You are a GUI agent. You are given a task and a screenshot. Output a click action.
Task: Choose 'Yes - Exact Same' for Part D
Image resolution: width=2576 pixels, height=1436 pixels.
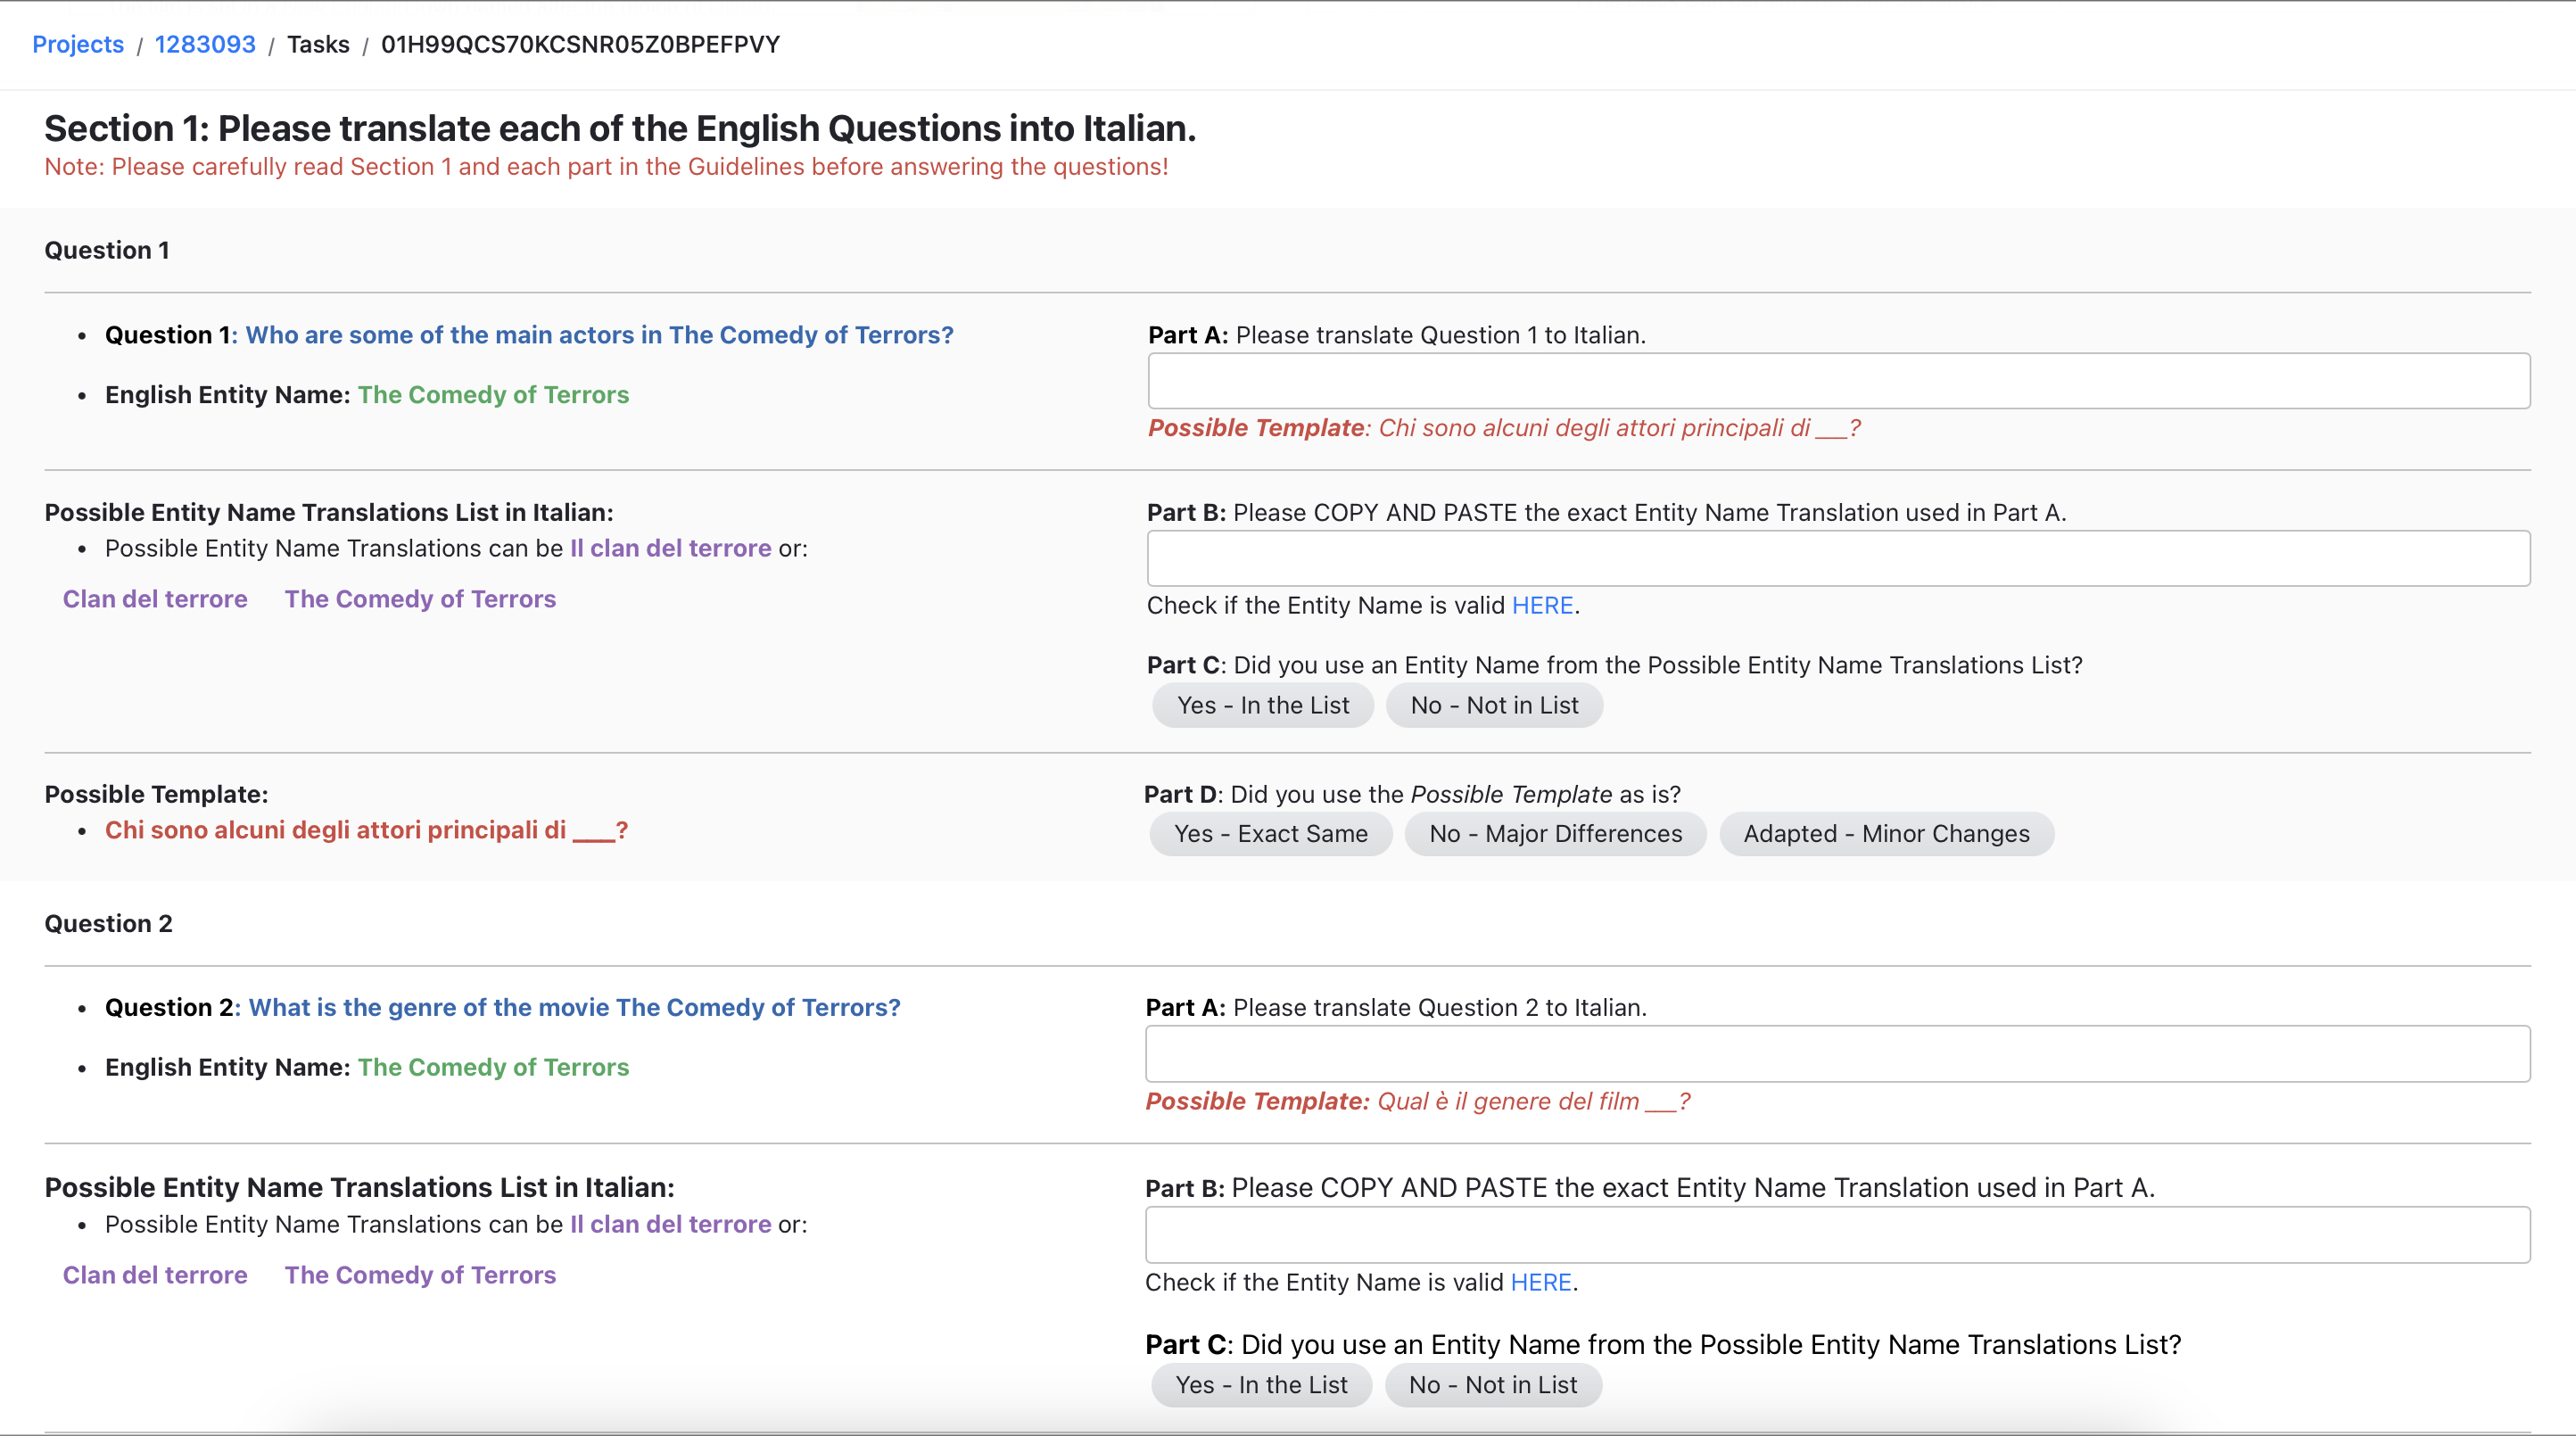pos(1270,833)
